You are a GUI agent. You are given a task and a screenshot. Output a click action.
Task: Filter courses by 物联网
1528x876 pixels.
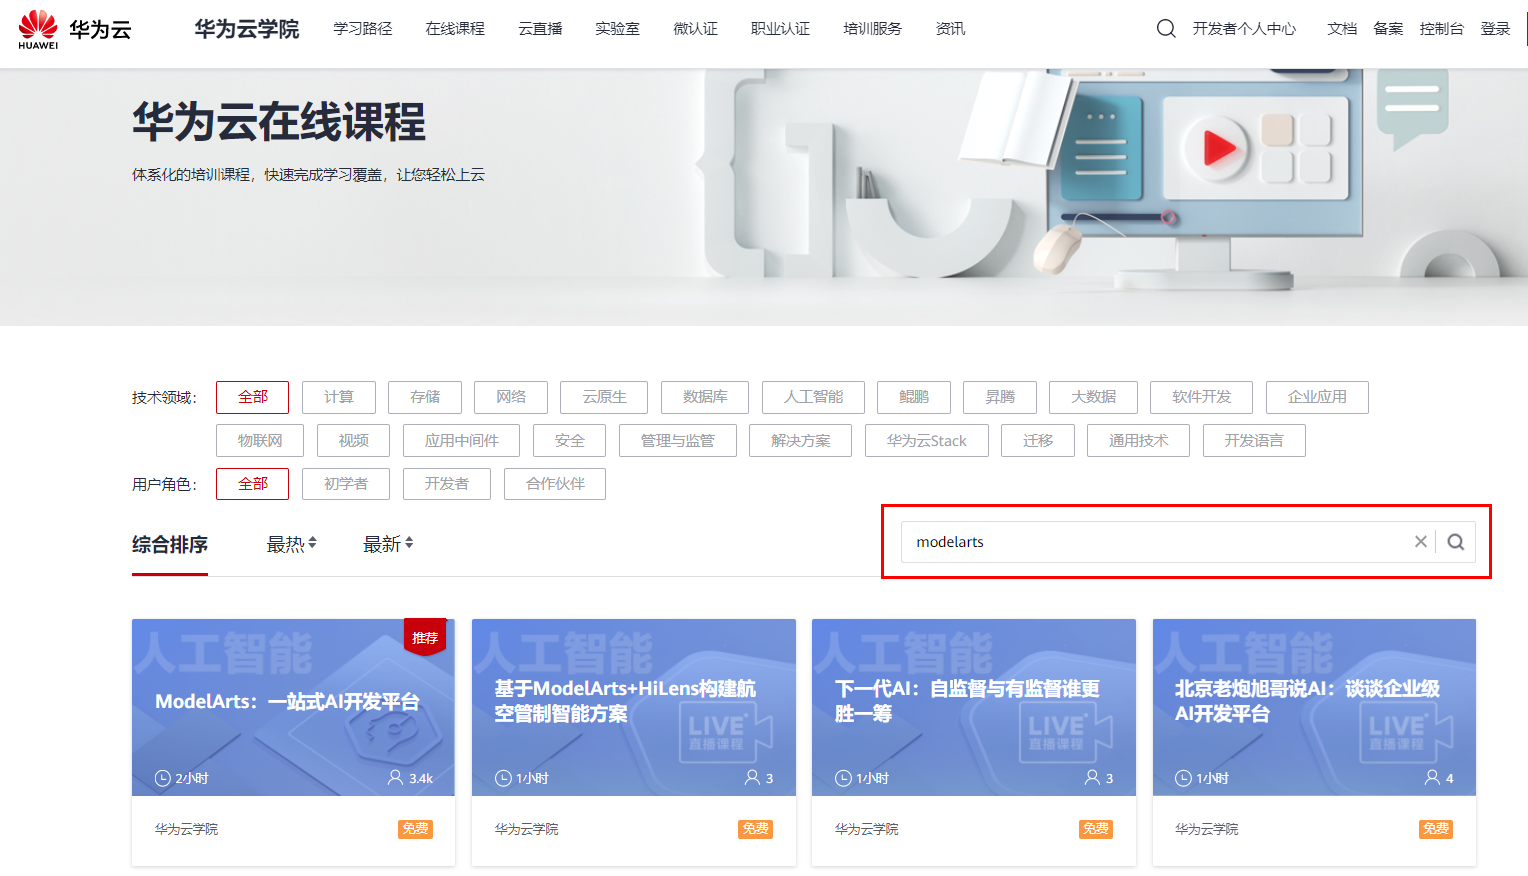tap(260, 441)
